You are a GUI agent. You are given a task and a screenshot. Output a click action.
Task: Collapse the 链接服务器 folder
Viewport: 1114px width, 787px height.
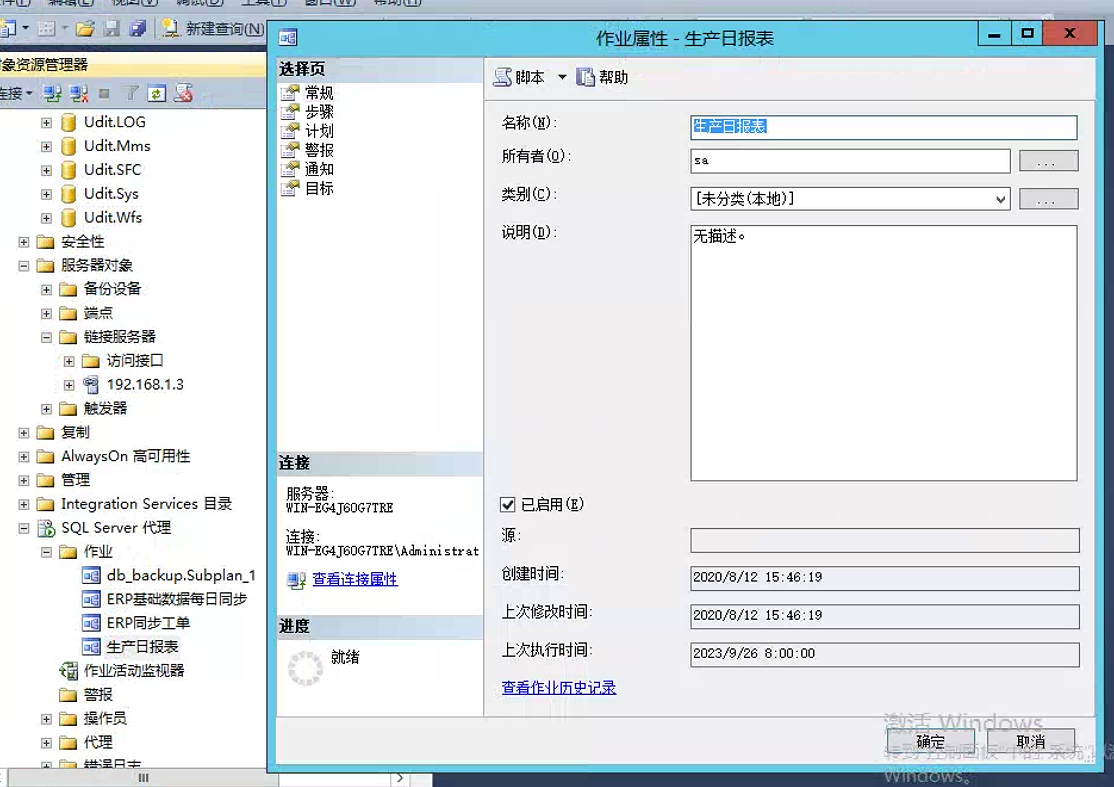[46, 337]
